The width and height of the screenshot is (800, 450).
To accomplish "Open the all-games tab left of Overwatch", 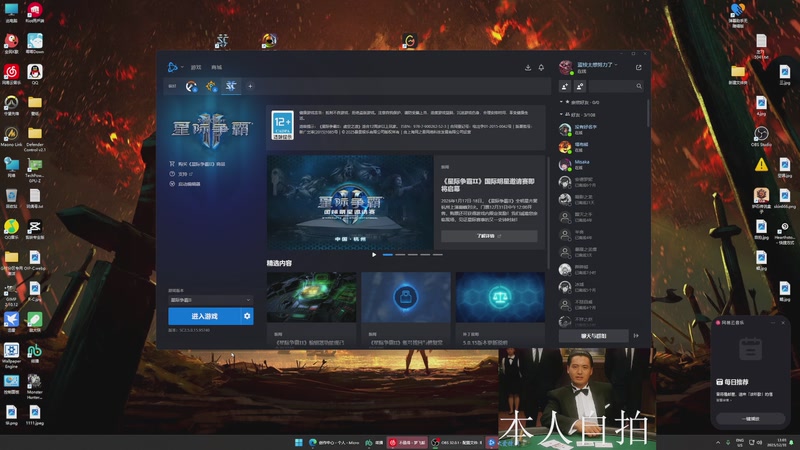I will pyautogui.click(x=172, y=86).
